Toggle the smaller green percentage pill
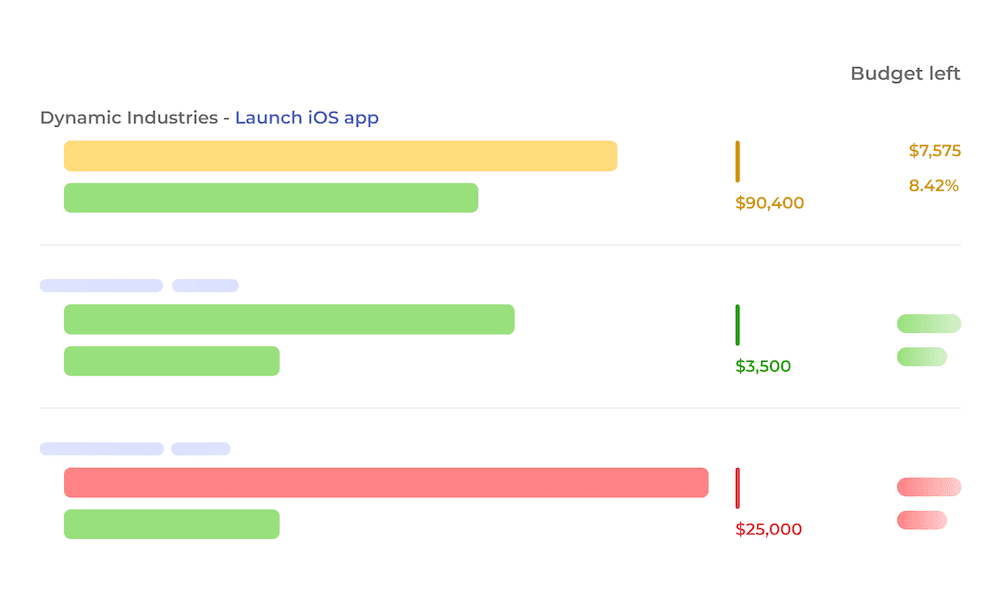The width and height of the screenshot is (1000, 600). point(921,356)
